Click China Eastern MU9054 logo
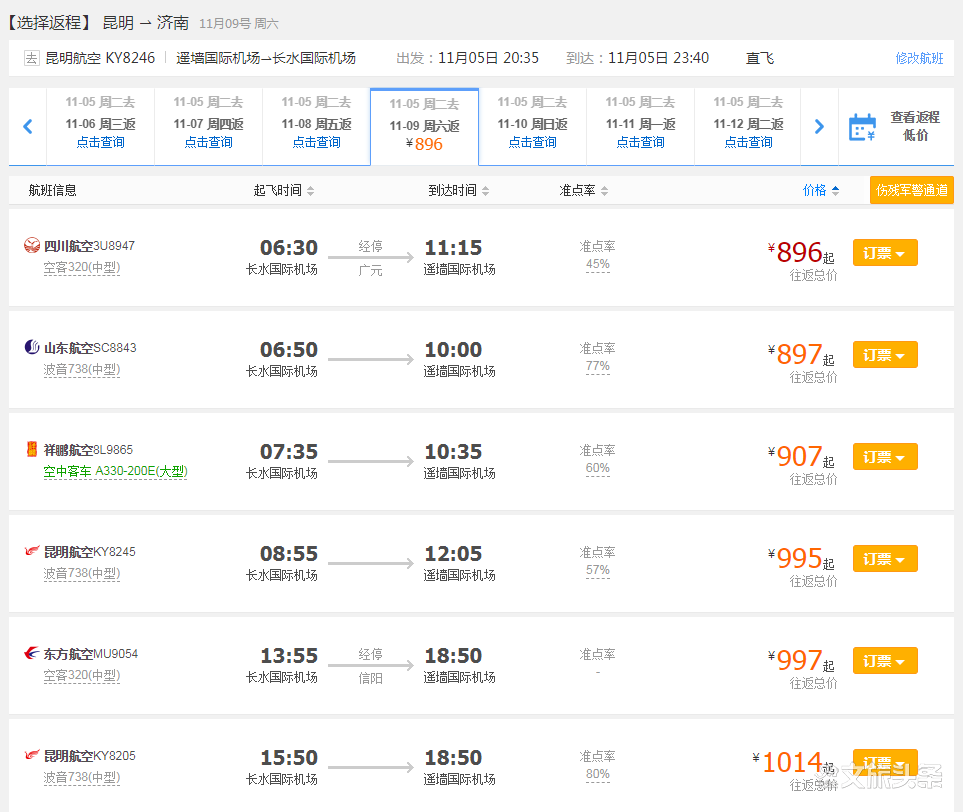The width and height of the screenshot is (963, 812). (32, 653)
